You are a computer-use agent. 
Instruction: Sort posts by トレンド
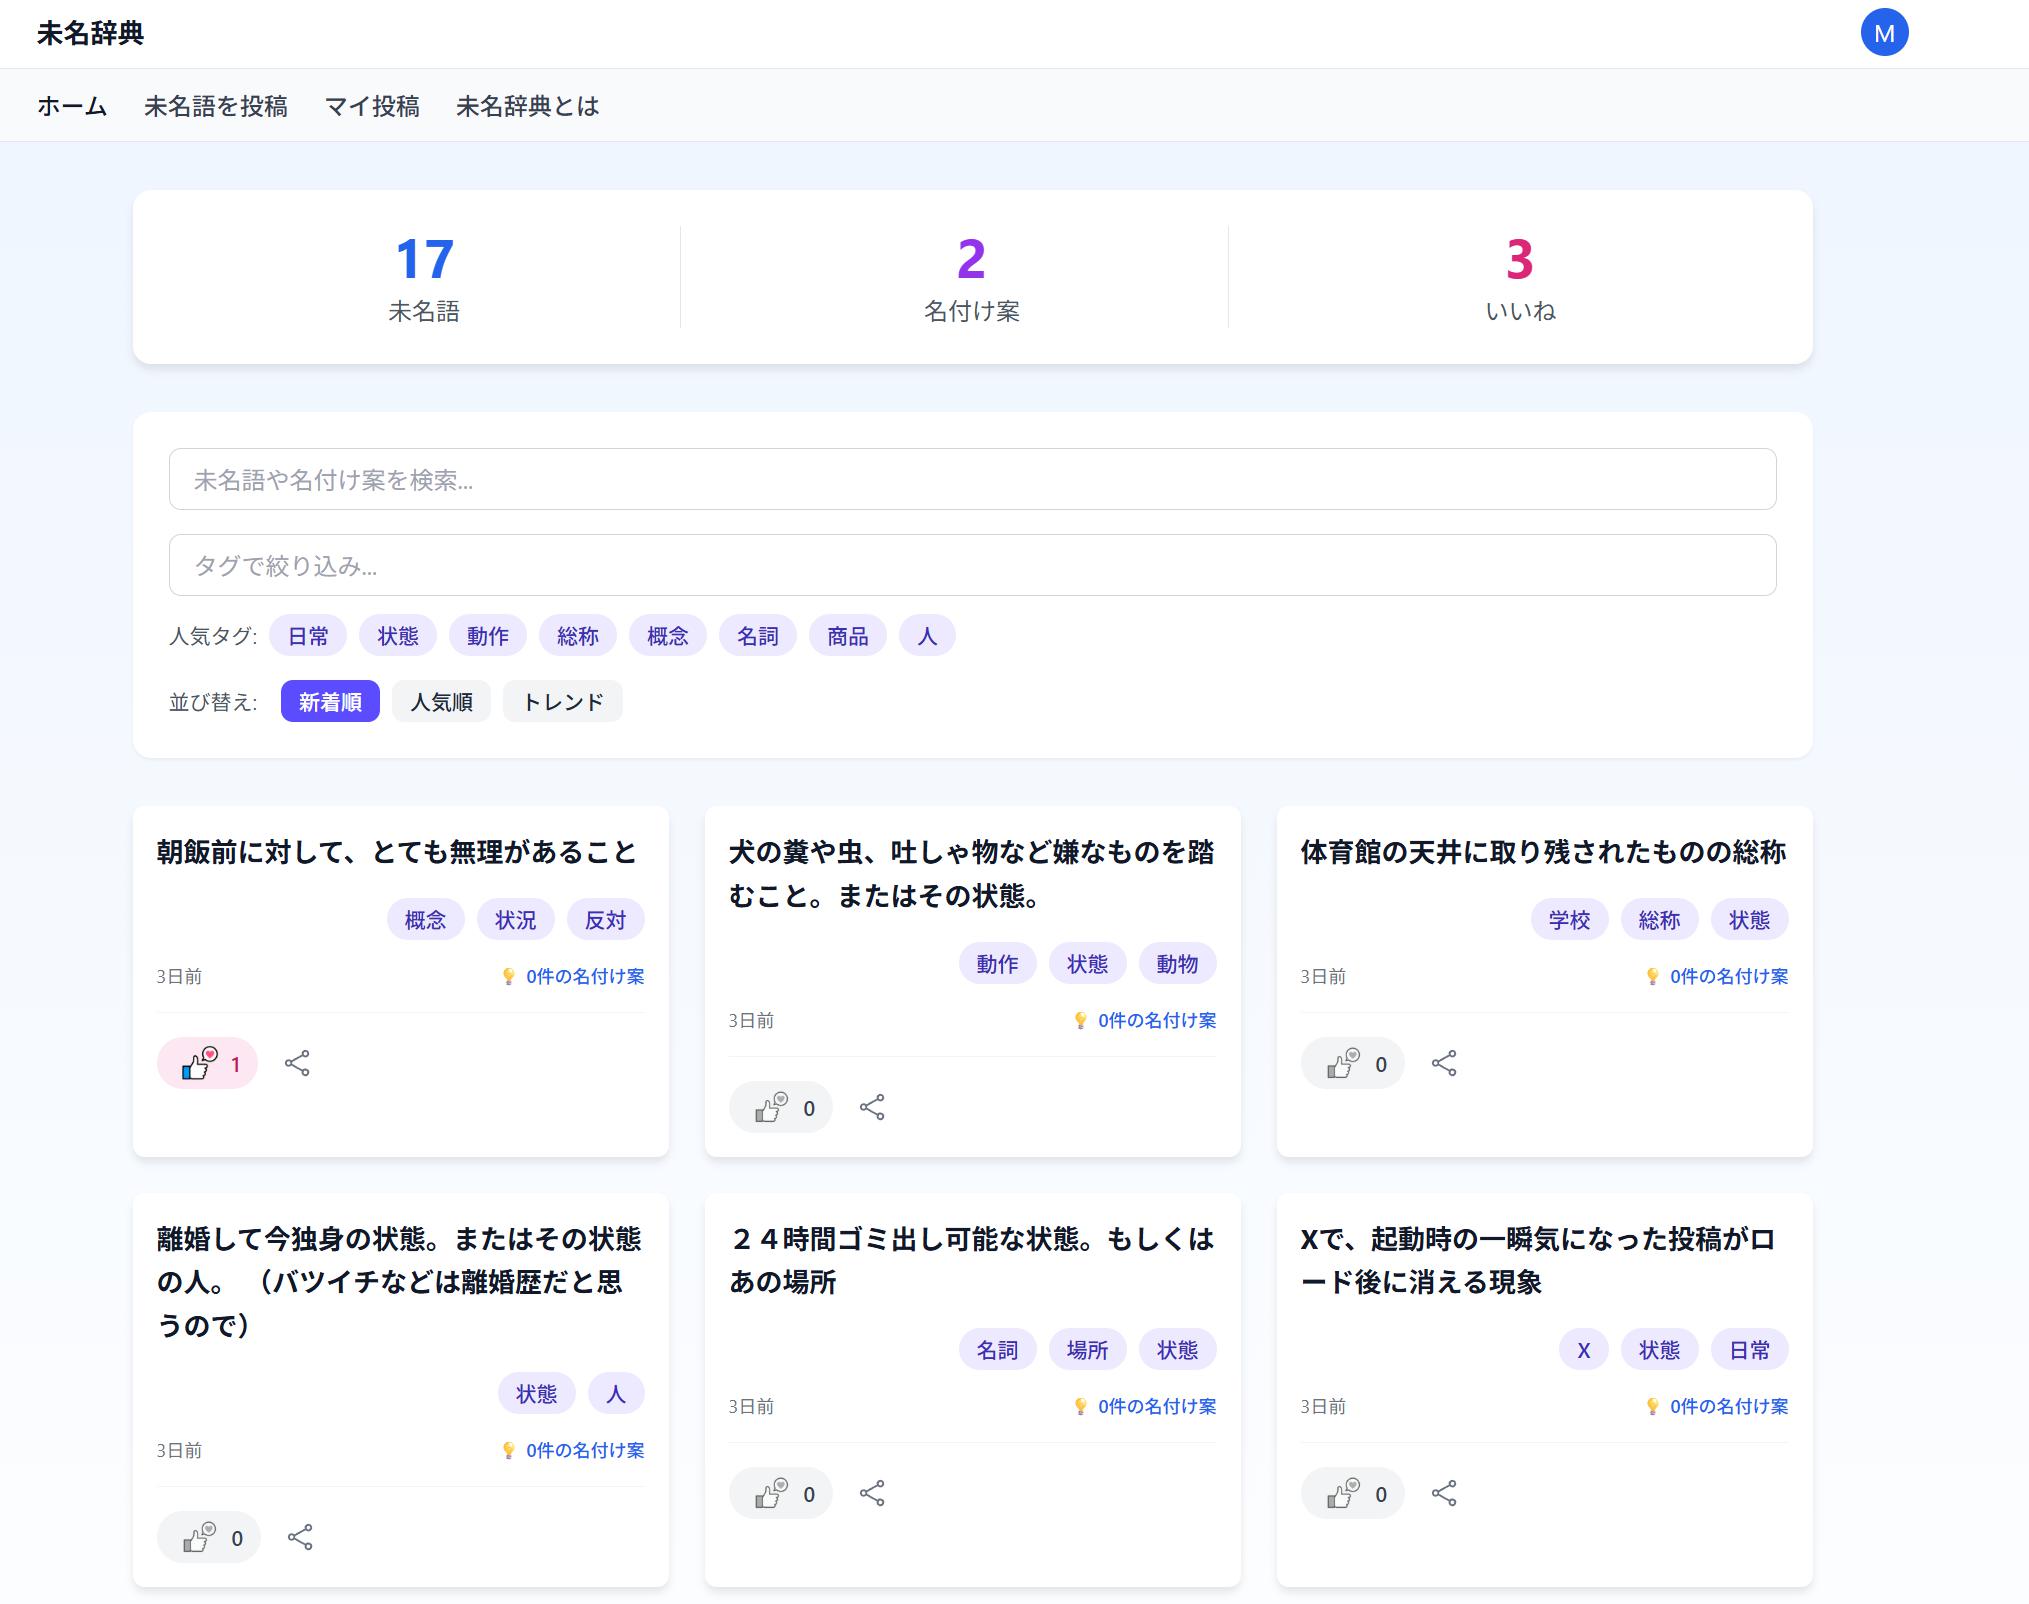[562, 701]
